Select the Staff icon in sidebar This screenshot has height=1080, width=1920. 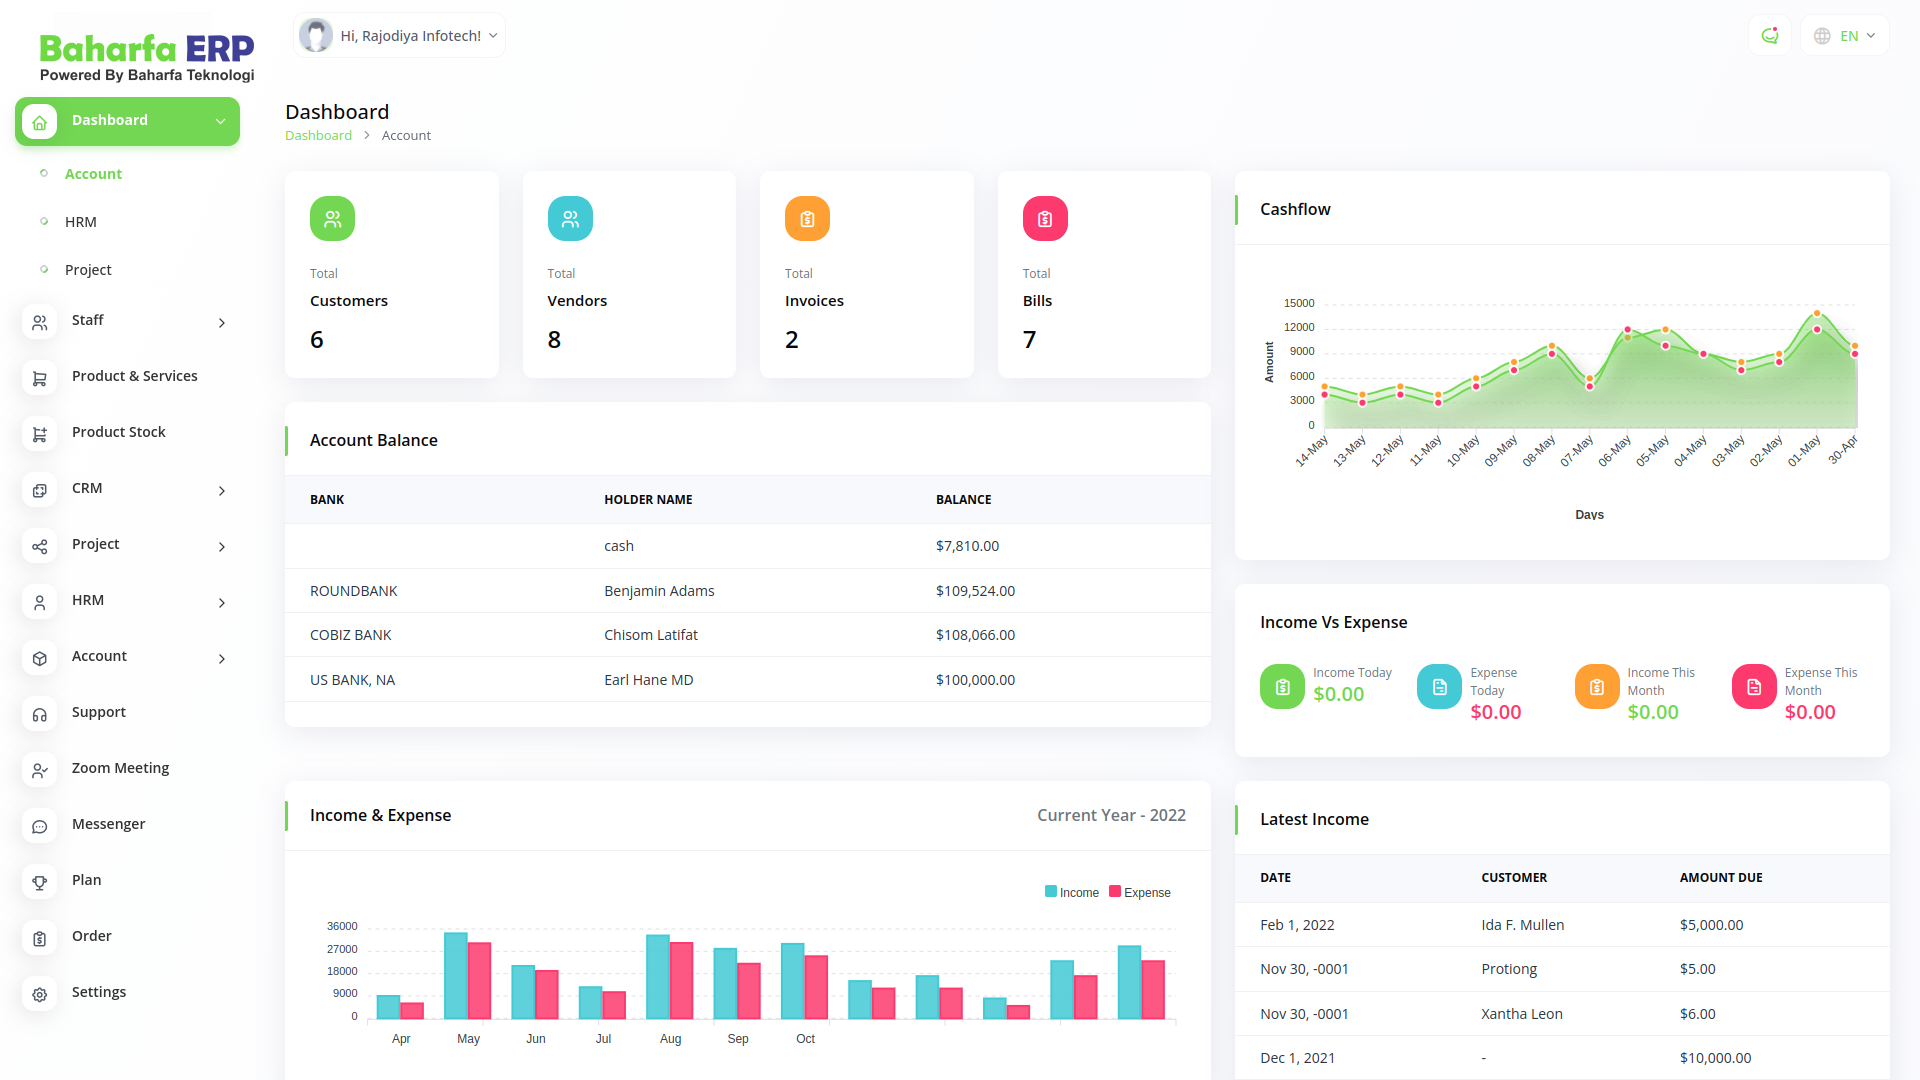tap(39, 322)
